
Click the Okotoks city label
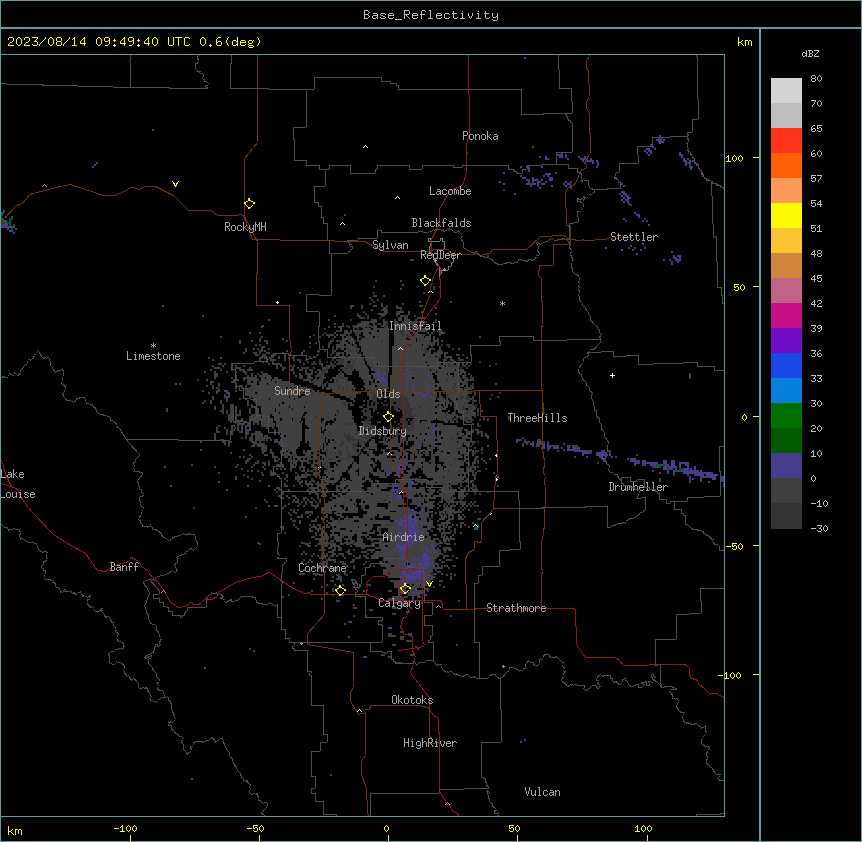click(412, 700)
